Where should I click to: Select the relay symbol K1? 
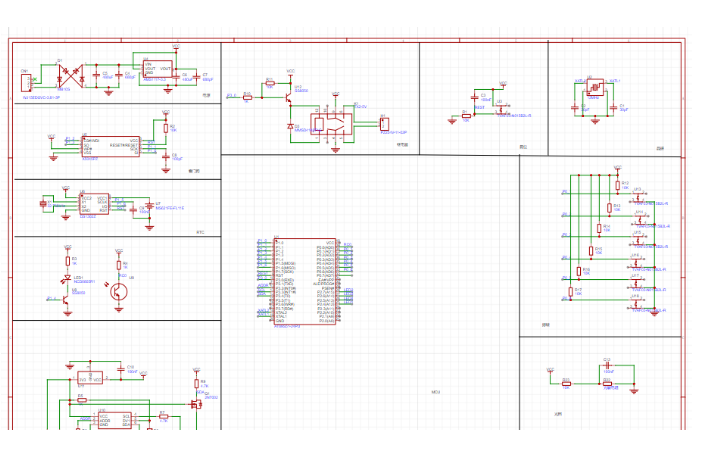(332, 124)
